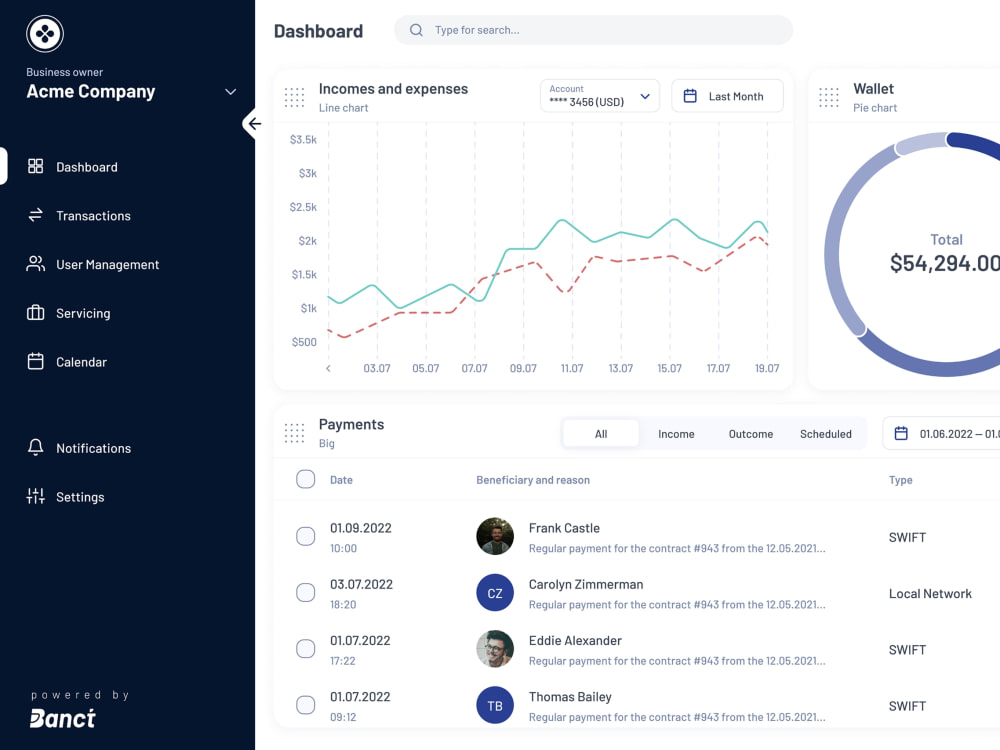Check the Eddie Alexander payment row checkbox
The image size is (1000, 750).
click(x=305, y=649)
